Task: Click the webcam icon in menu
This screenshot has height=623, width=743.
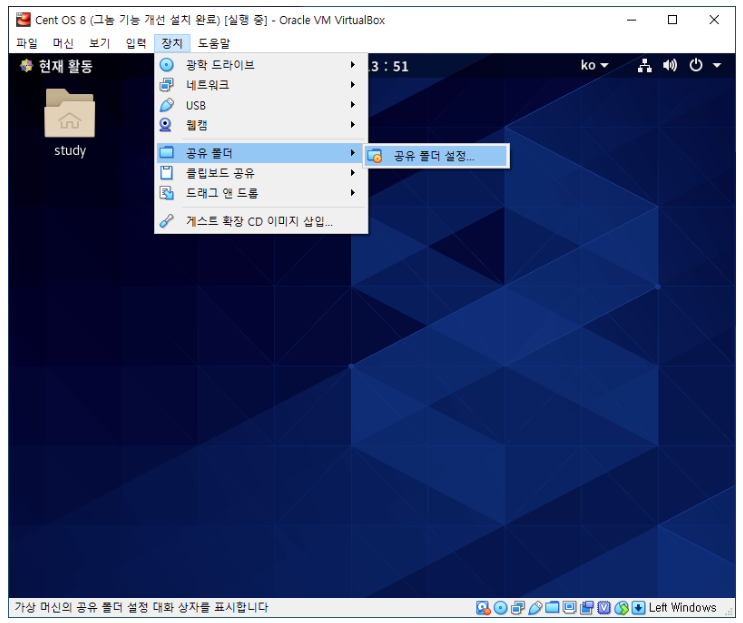Action: (165, 125)
